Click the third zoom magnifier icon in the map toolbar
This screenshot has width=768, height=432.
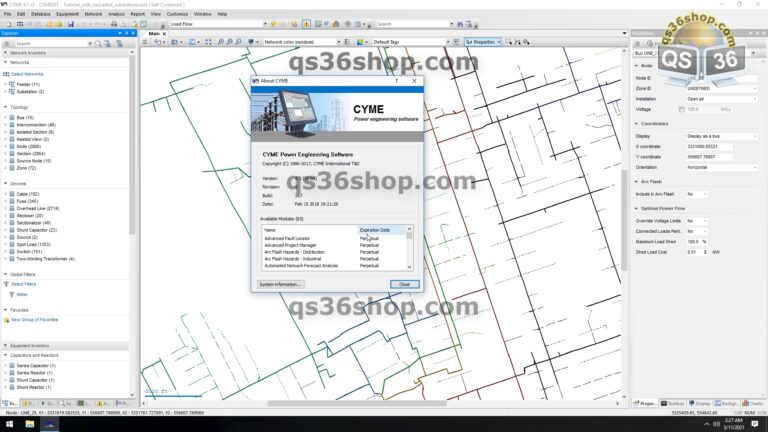(238, 42)
